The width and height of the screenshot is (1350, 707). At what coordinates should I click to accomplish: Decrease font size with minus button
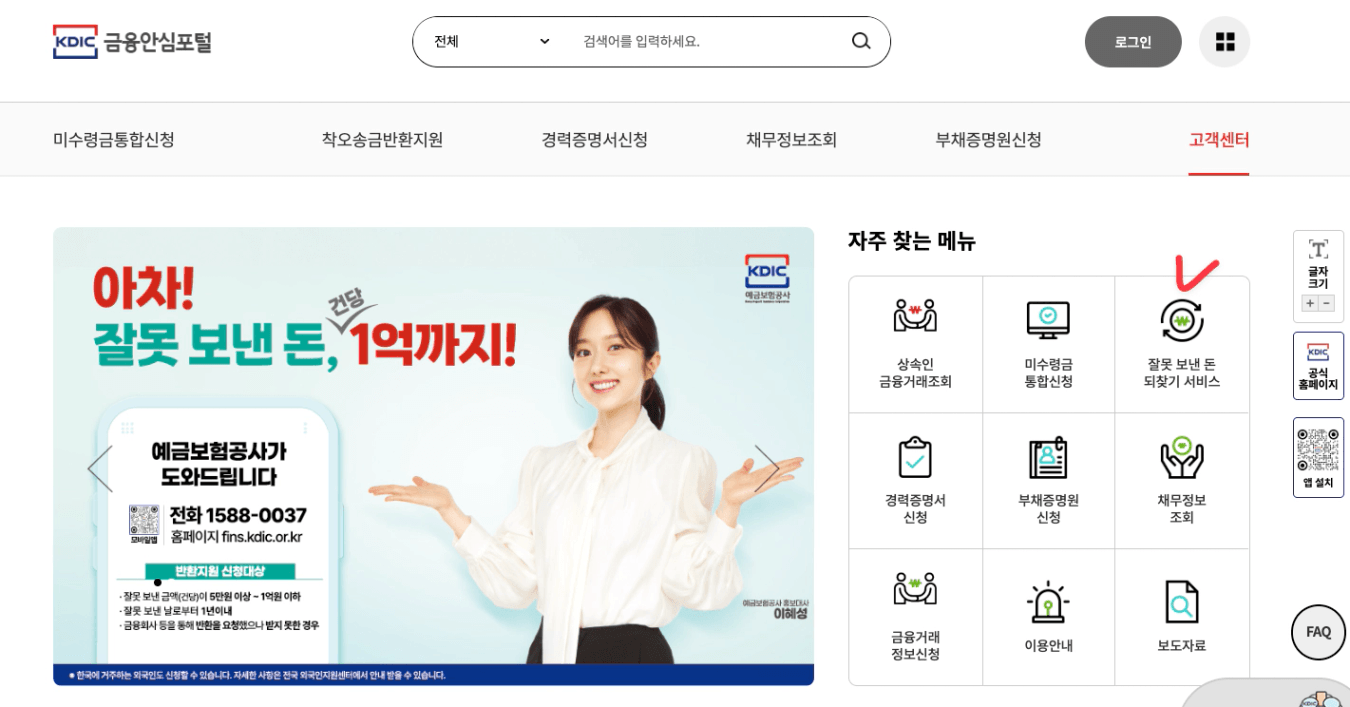click(x=1327, y=303)
